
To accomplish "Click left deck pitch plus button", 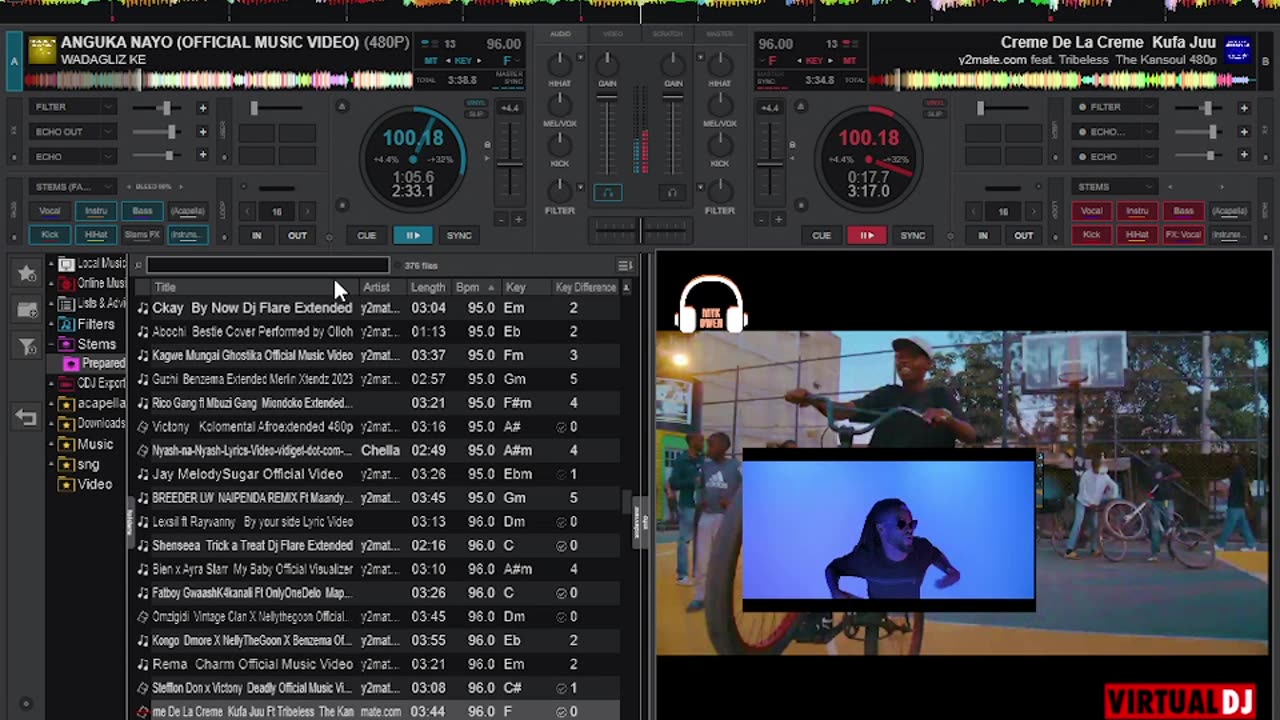I will click(519, 219).
